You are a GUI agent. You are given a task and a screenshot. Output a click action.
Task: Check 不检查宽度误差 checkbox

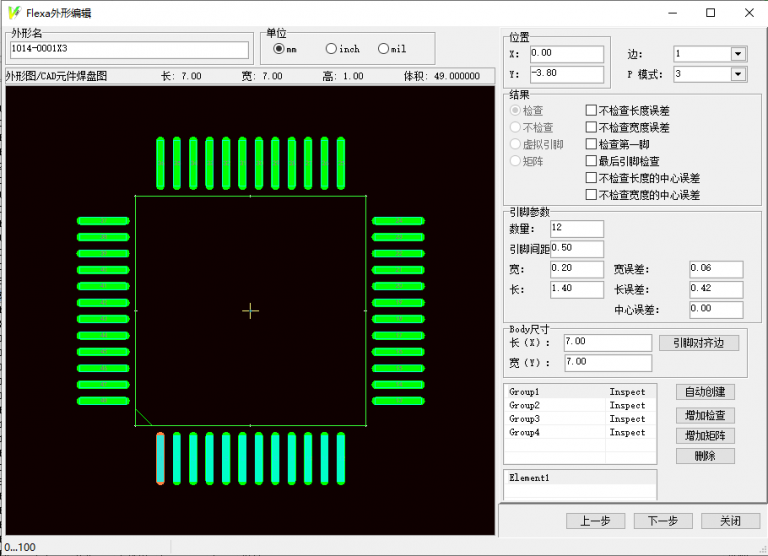pyautogui.click(x=591, y=127)
